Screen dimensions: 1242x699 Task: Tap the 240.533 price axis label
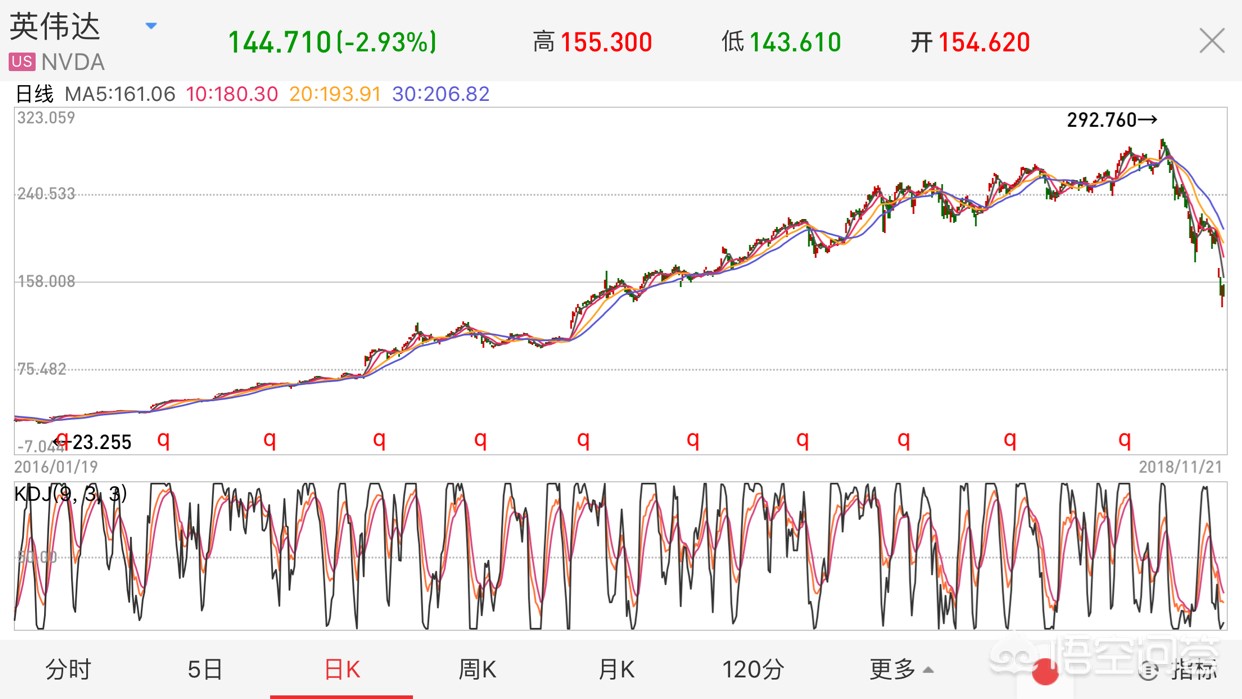tap(46, 194)
